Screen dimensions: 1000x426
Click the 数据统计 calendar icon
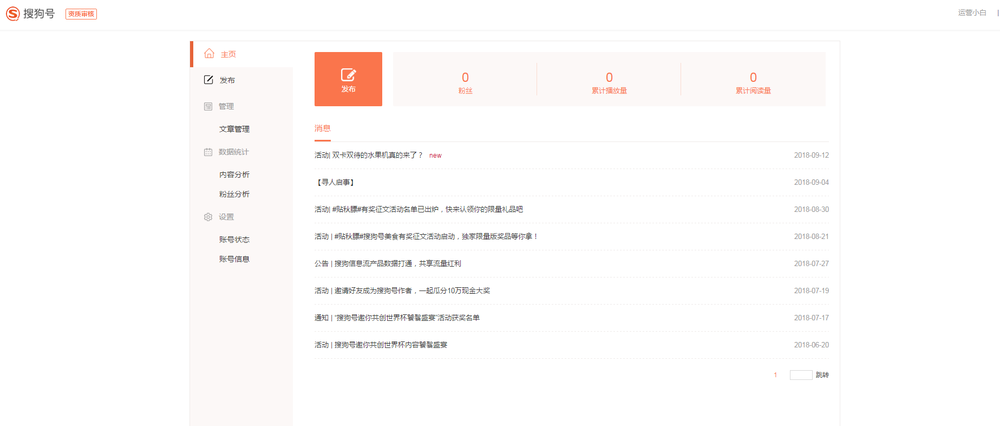click(x=208, y=152)
